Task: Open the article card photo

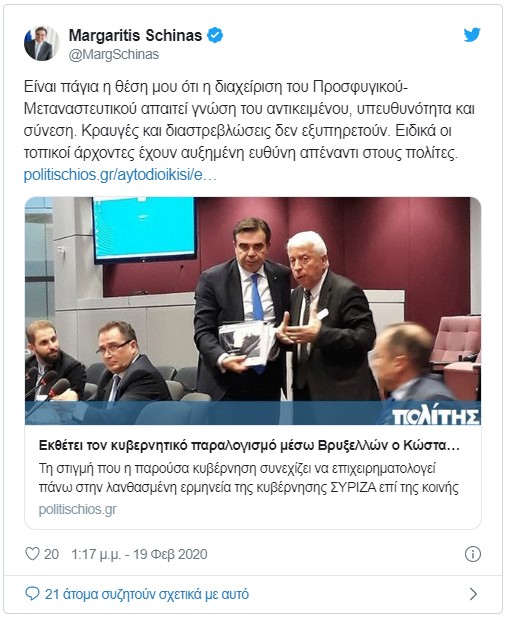Action: [253, 311]
